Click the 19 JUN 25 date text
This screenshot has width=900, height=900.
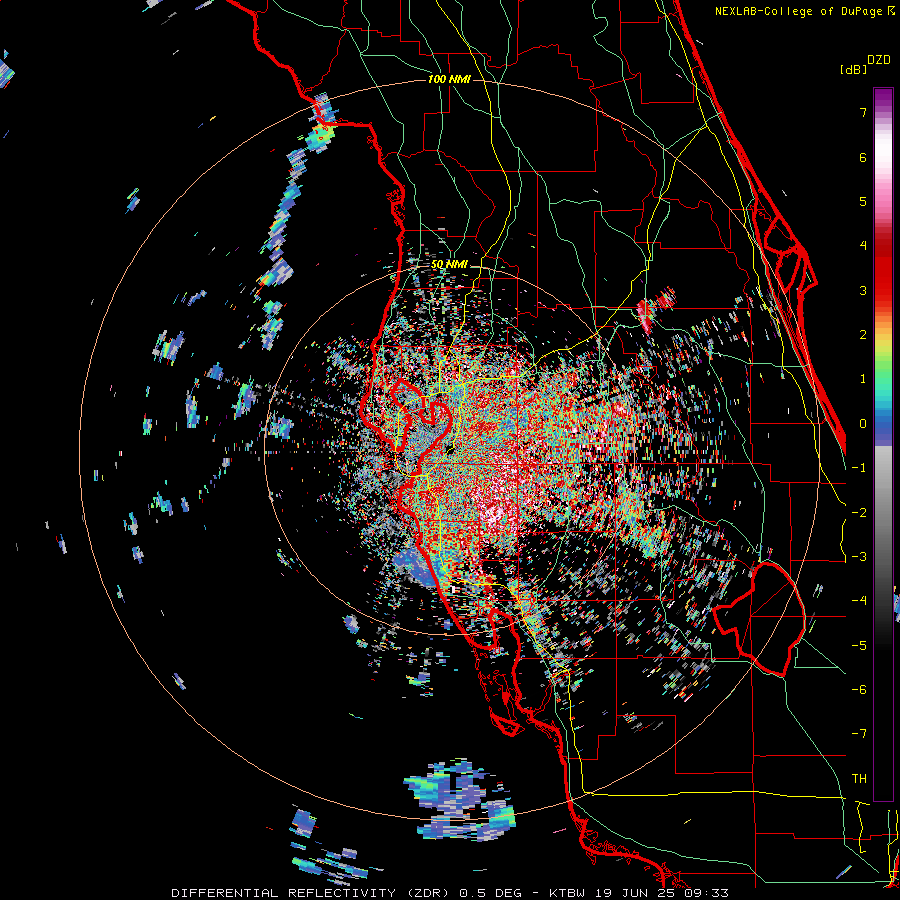(634, 893)
